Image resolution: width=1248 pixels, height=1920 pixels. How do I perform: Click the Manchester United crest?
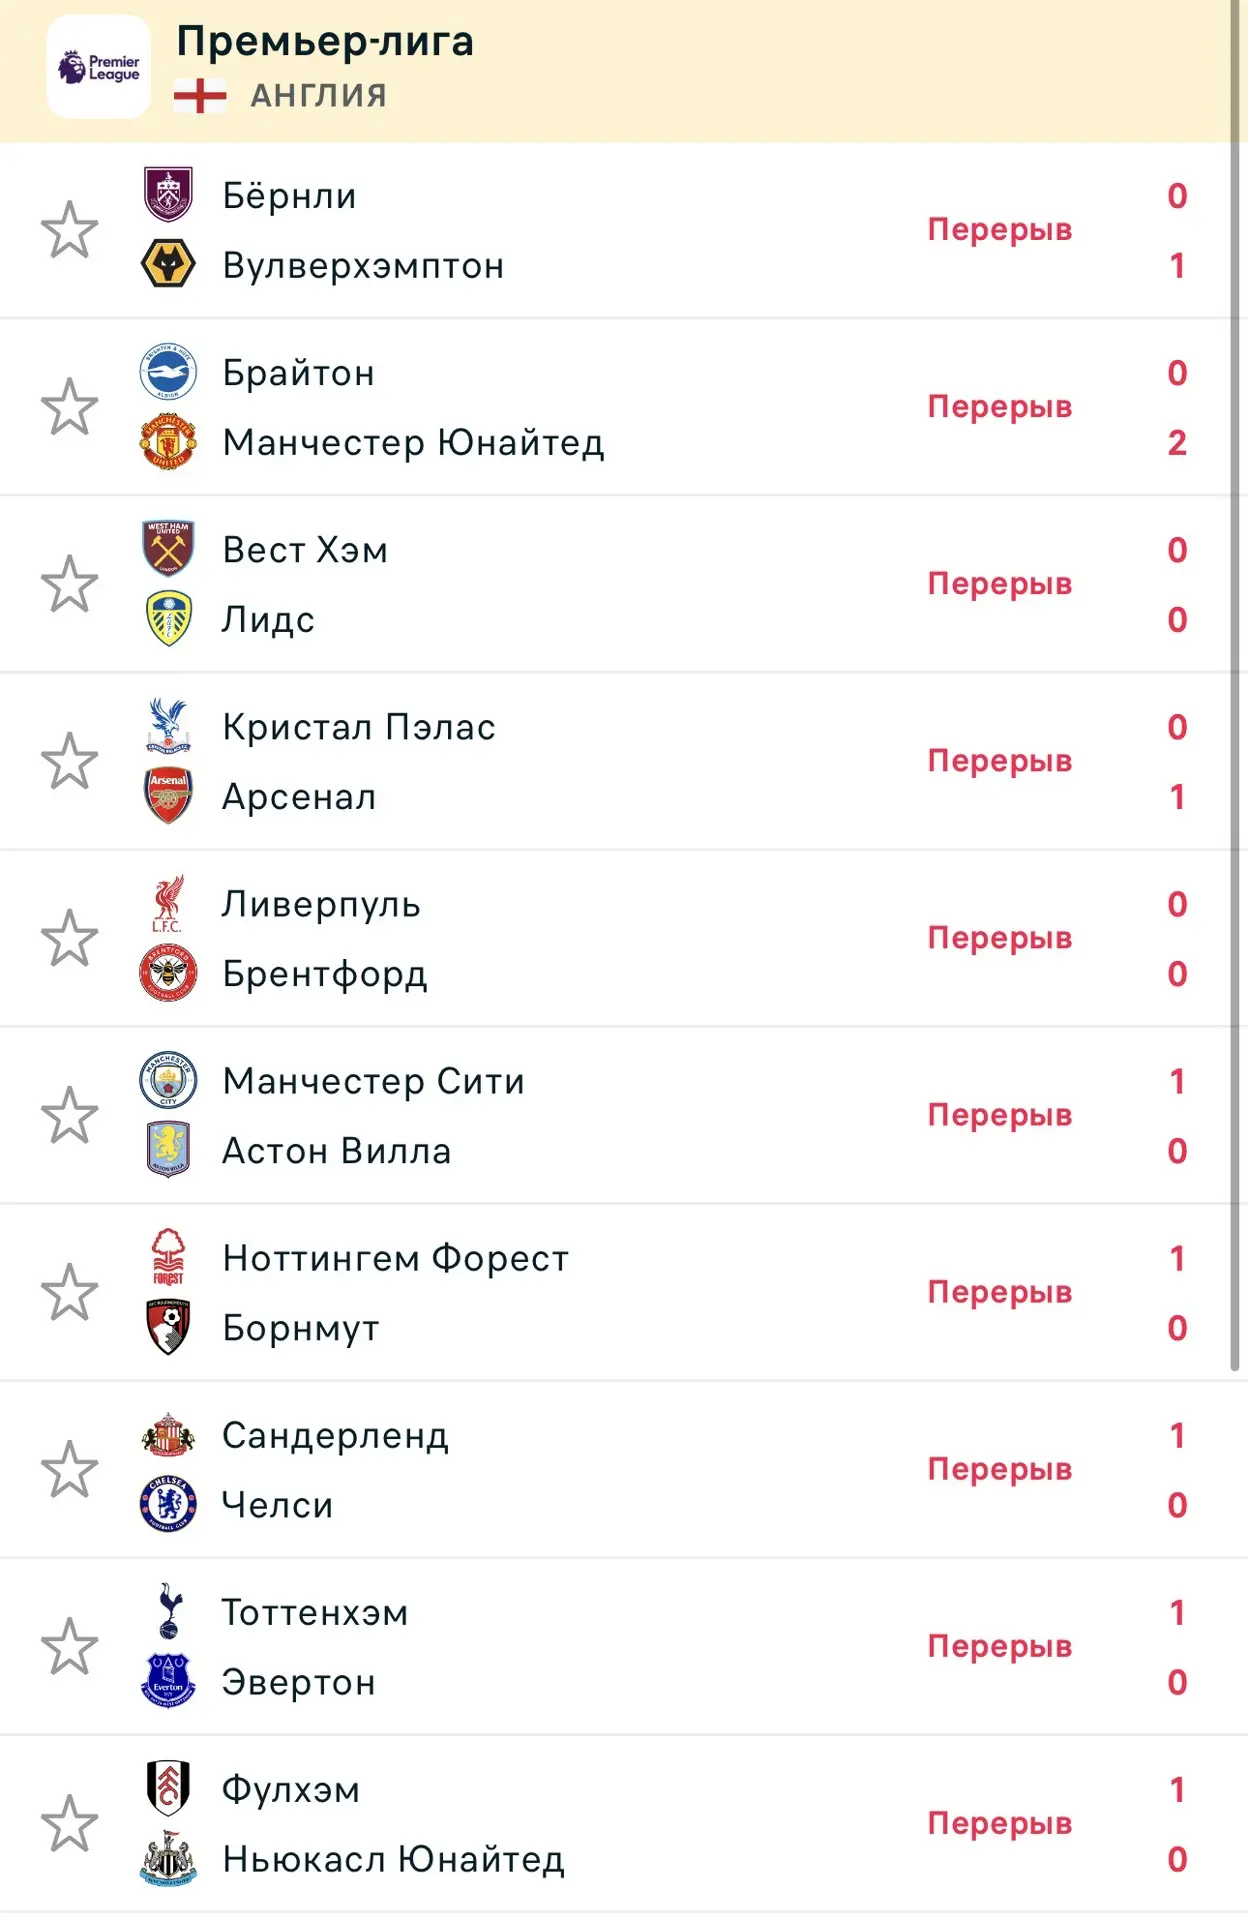tap(168, 442)
